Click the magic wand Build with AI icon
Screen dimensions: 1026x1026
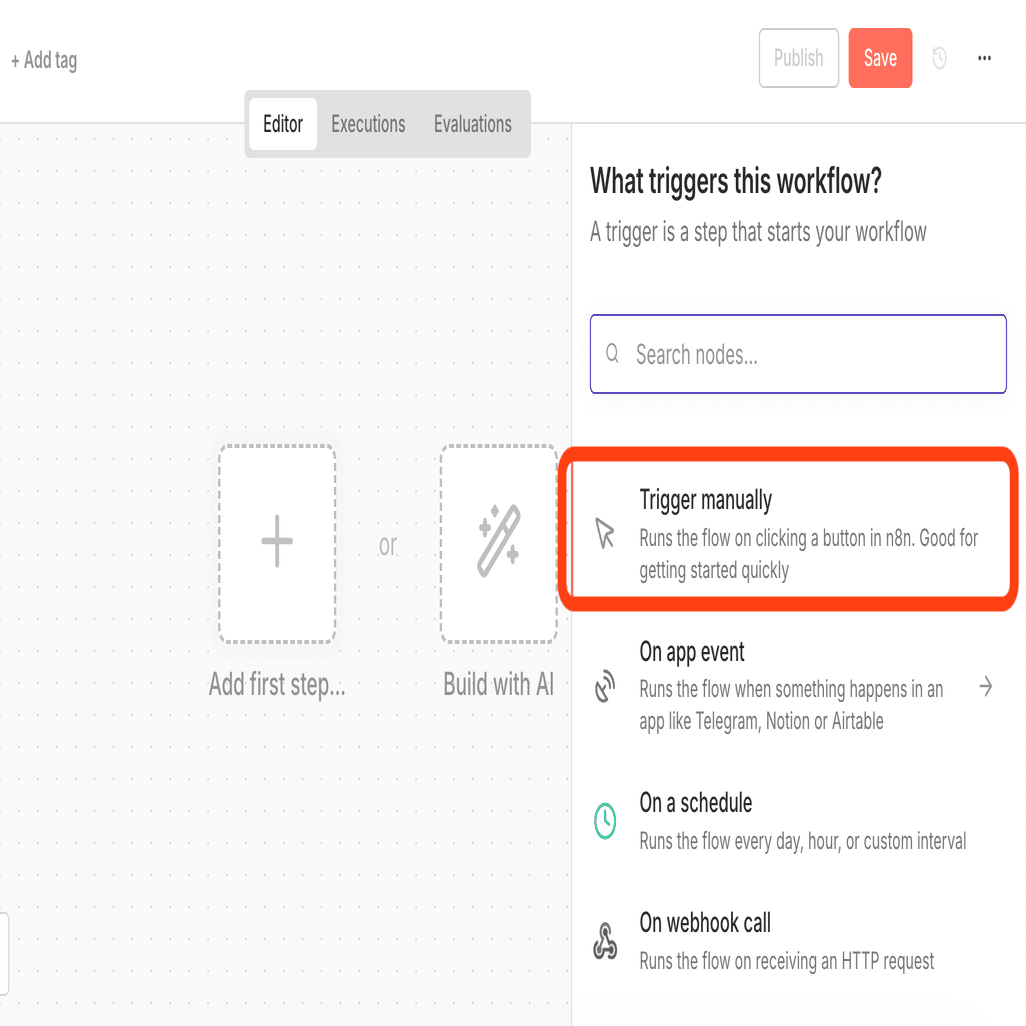pos(498,543)
